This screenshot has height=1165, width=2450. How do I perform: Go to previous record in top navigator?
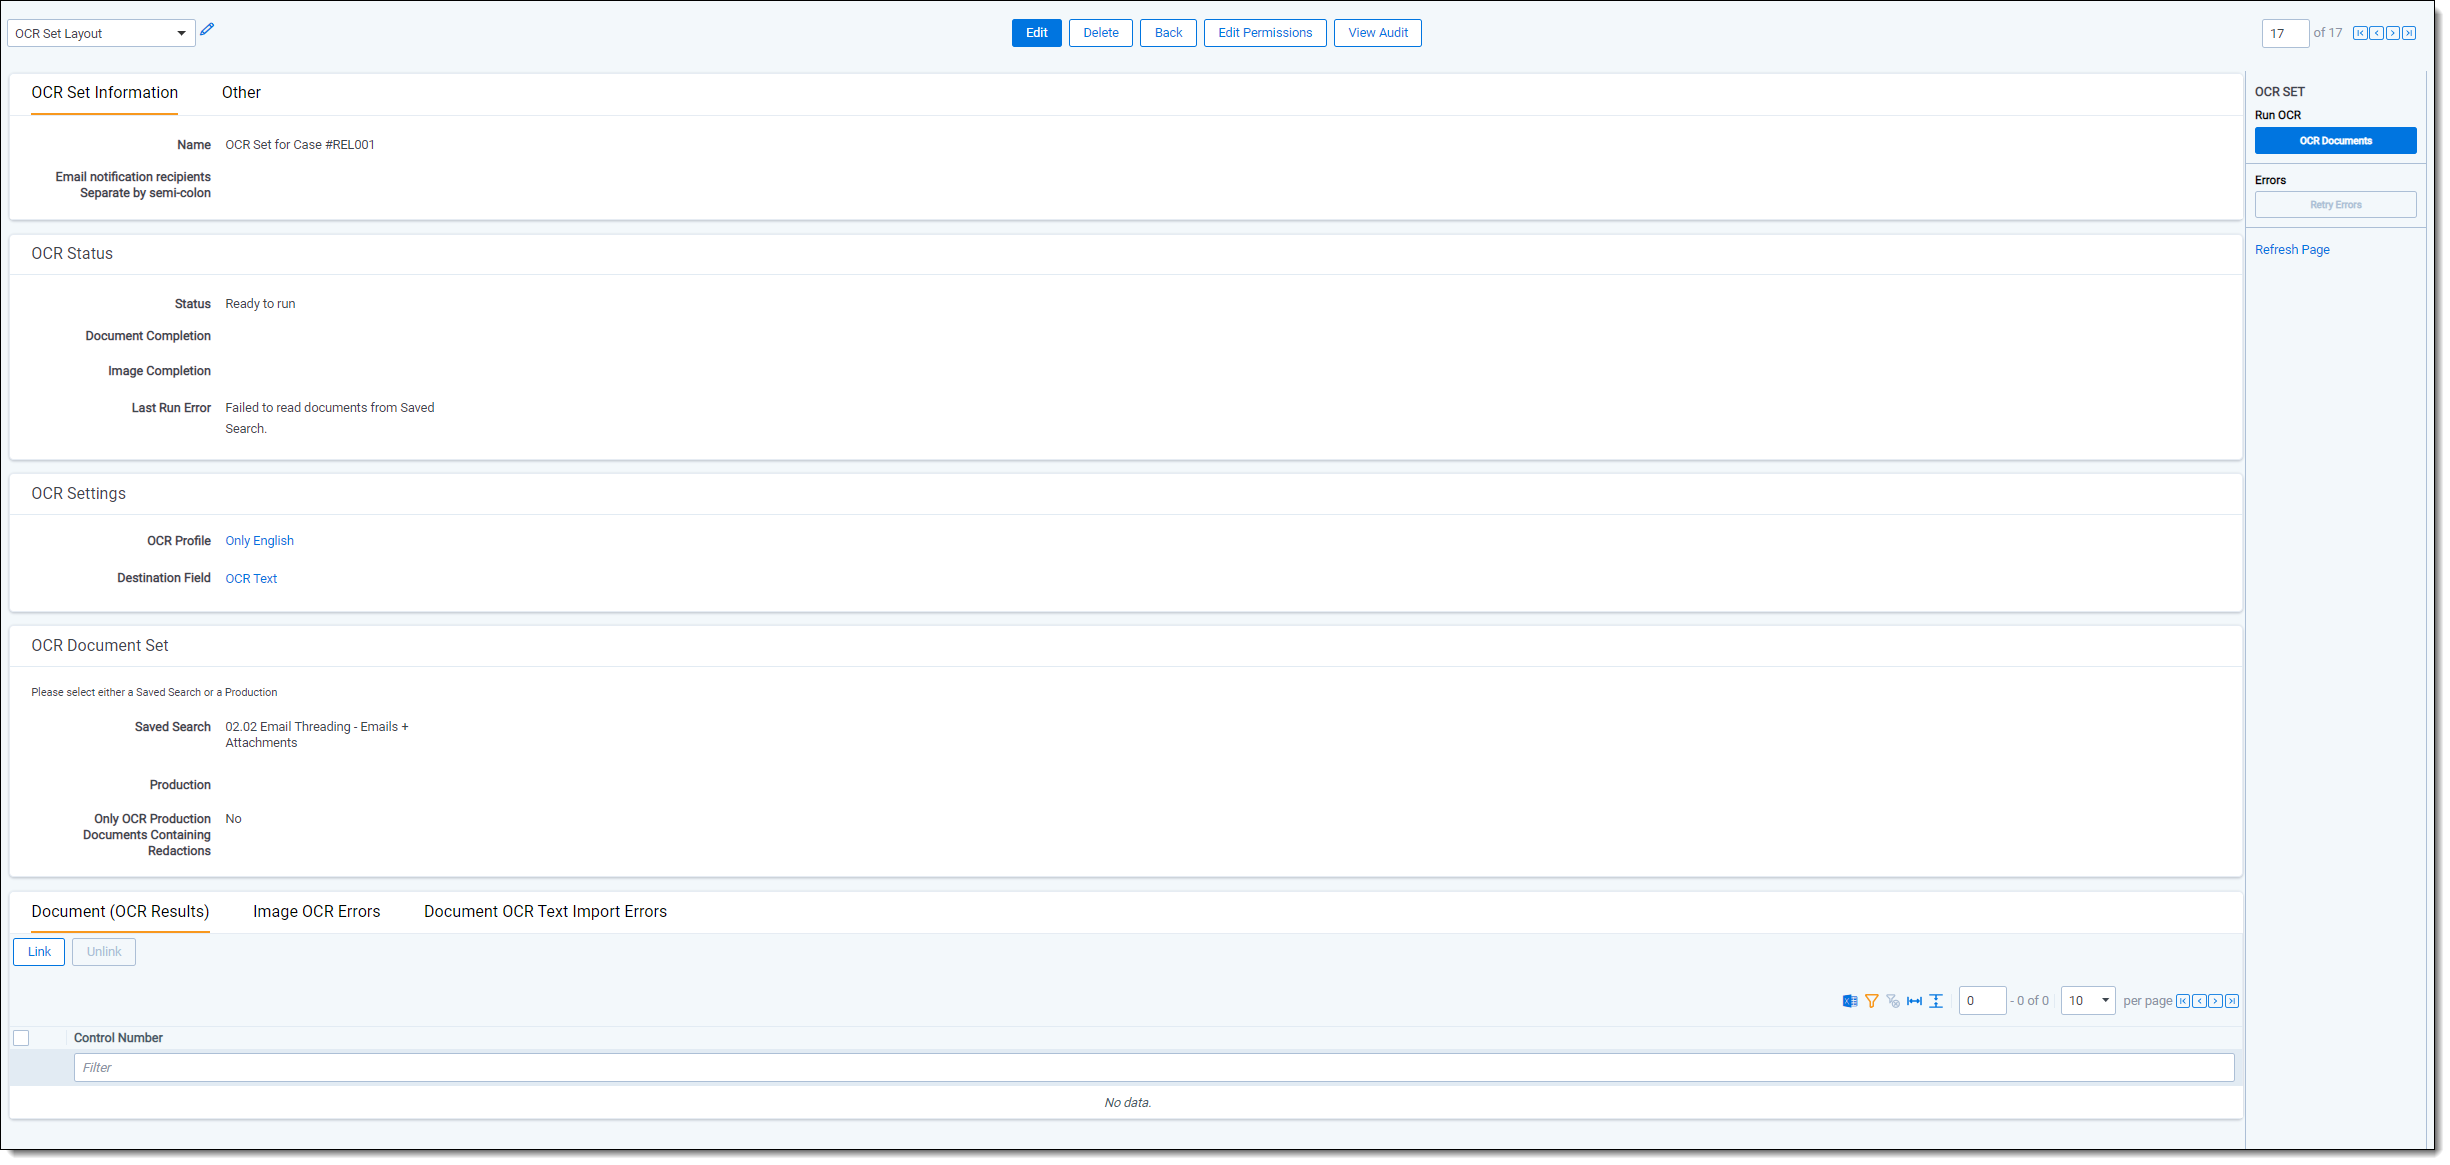[x=2377, y=33]
